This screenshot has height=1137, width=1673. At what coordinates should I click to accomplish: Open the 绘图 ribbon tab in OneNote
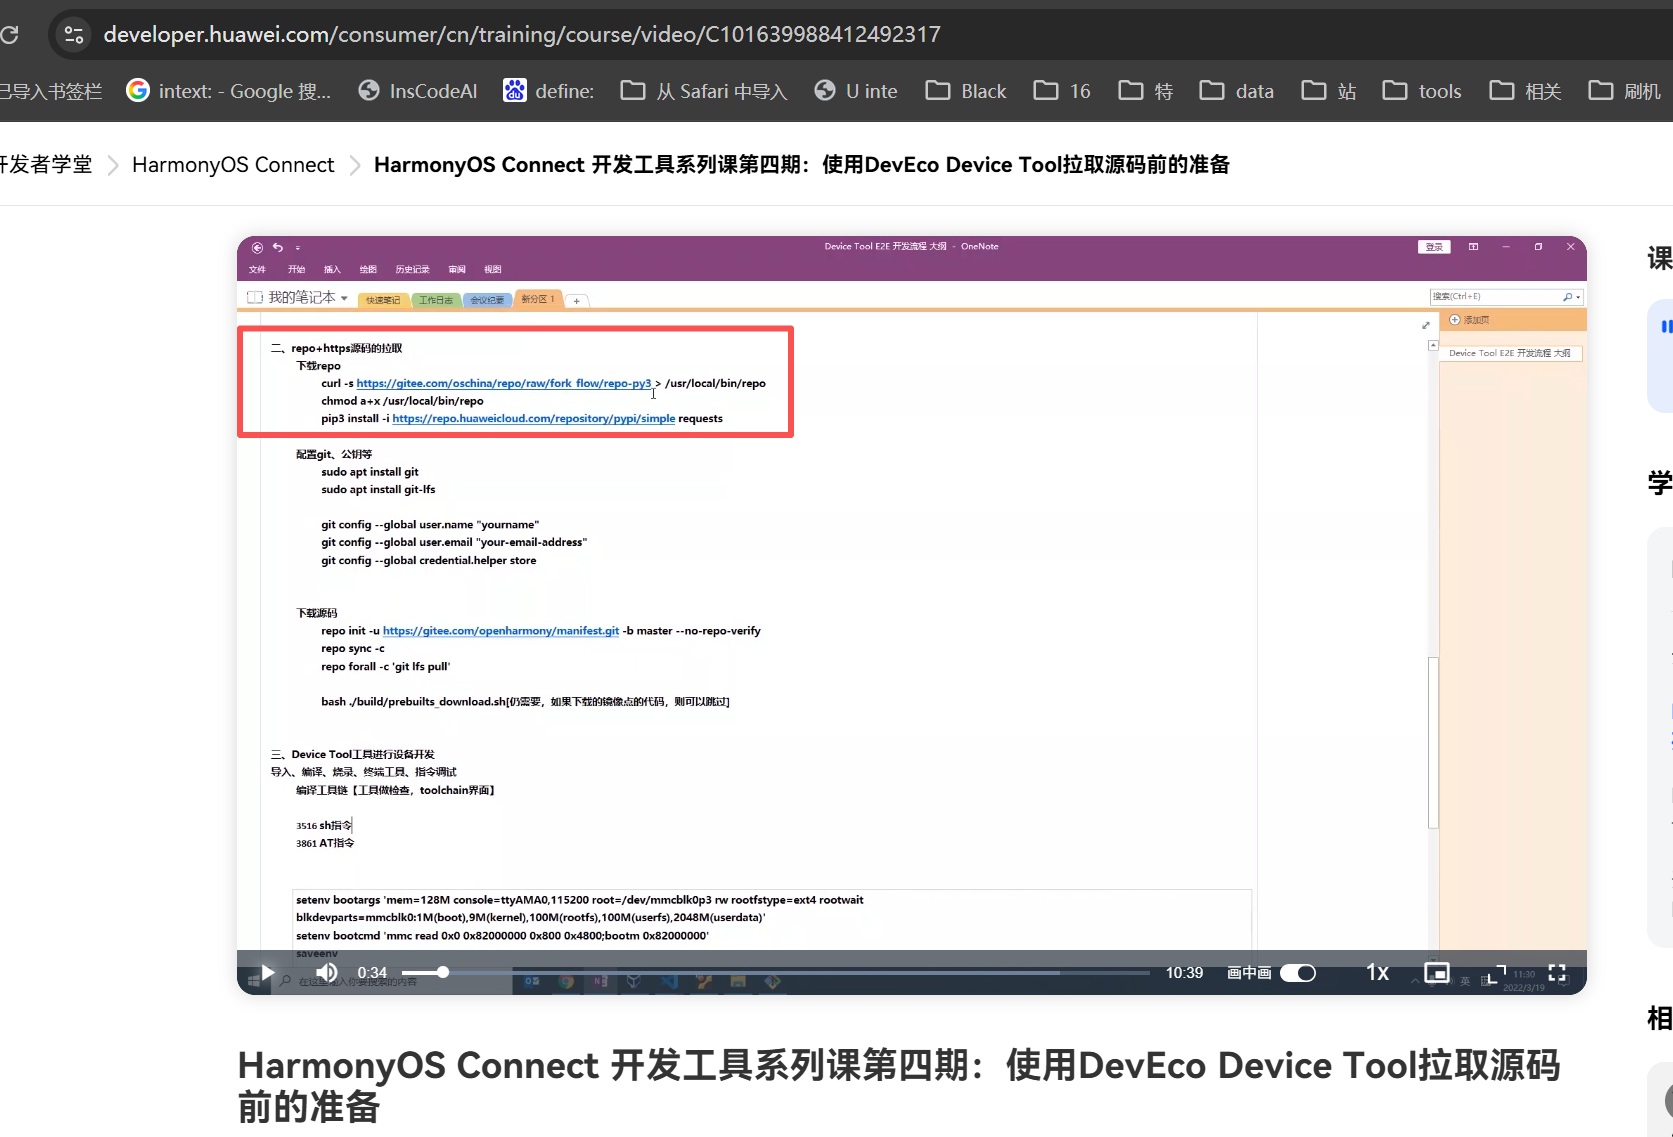click(368, 270)
